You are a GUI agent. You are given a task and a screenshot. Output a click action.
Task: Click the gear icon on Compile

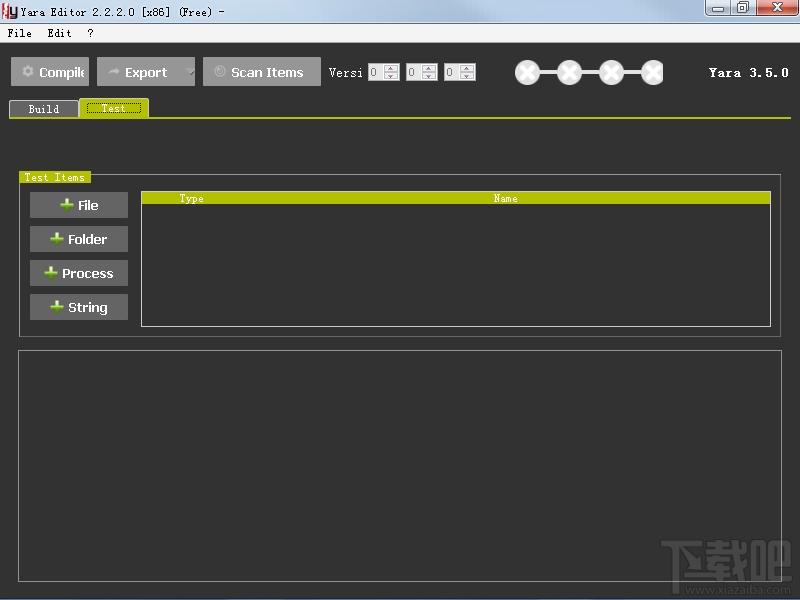pos(28,71)
